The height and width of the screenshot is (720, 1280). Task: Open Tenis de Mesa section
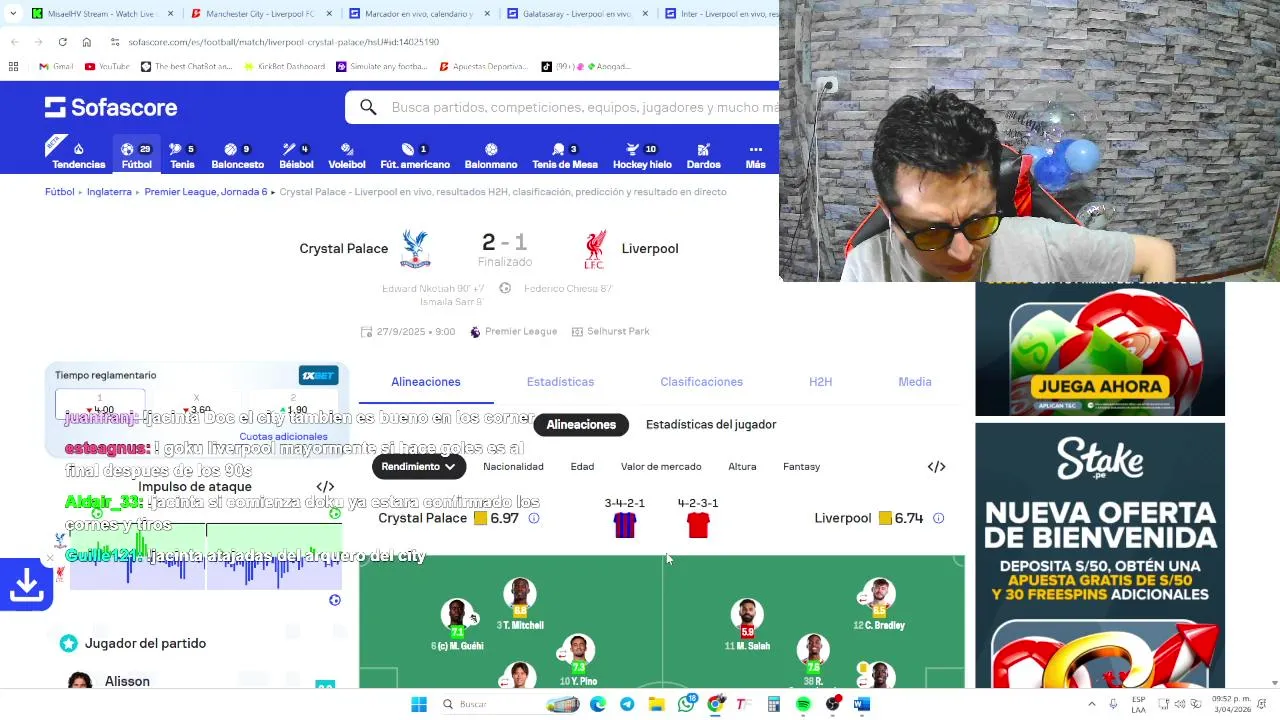pyautogui.click(x=565, y=155)
